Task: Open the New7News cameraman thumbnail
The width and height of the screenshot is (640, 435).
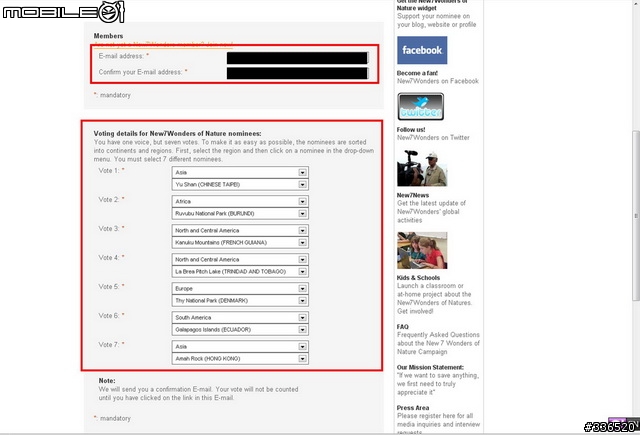Action: pyautogui.click(x=422, y=168)
